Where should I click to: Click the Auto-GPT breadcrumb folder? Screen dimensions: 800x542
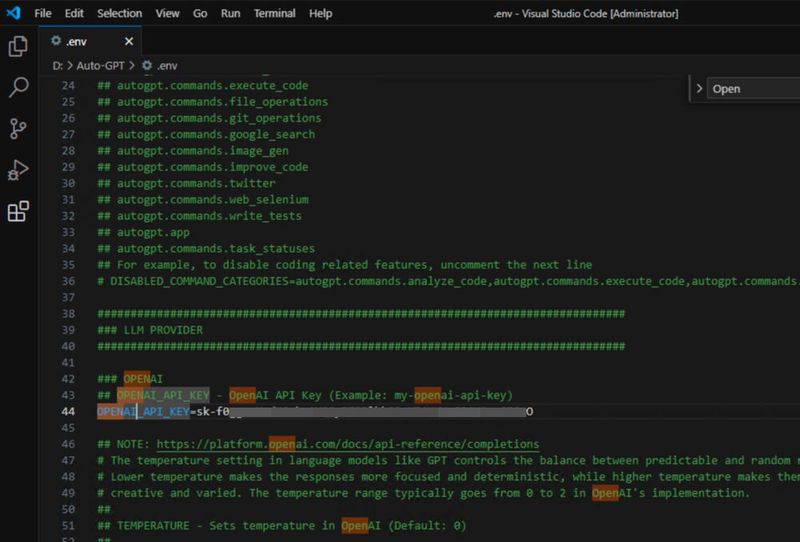click(101, 65)
